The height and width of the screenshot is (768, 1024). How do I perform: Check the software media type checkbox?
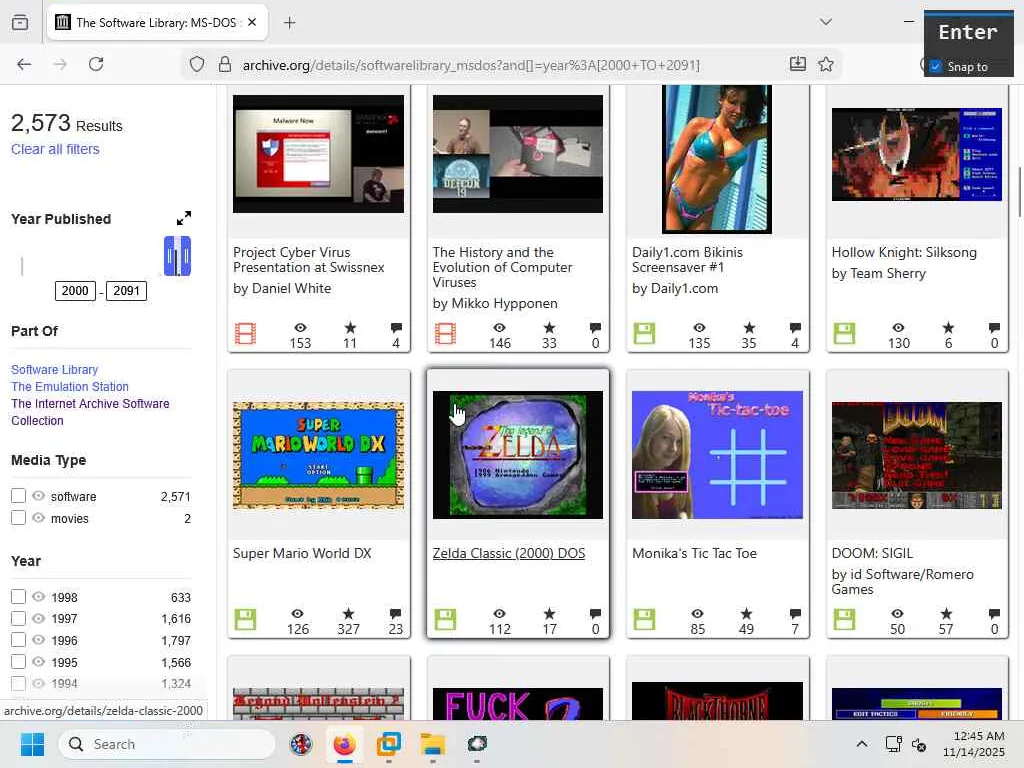[18, 496]
